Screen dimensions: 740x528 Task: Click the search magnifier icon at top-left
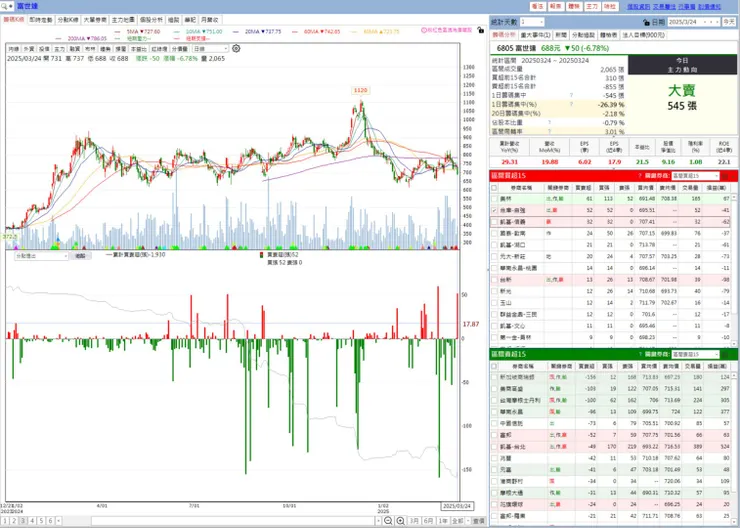4,6
